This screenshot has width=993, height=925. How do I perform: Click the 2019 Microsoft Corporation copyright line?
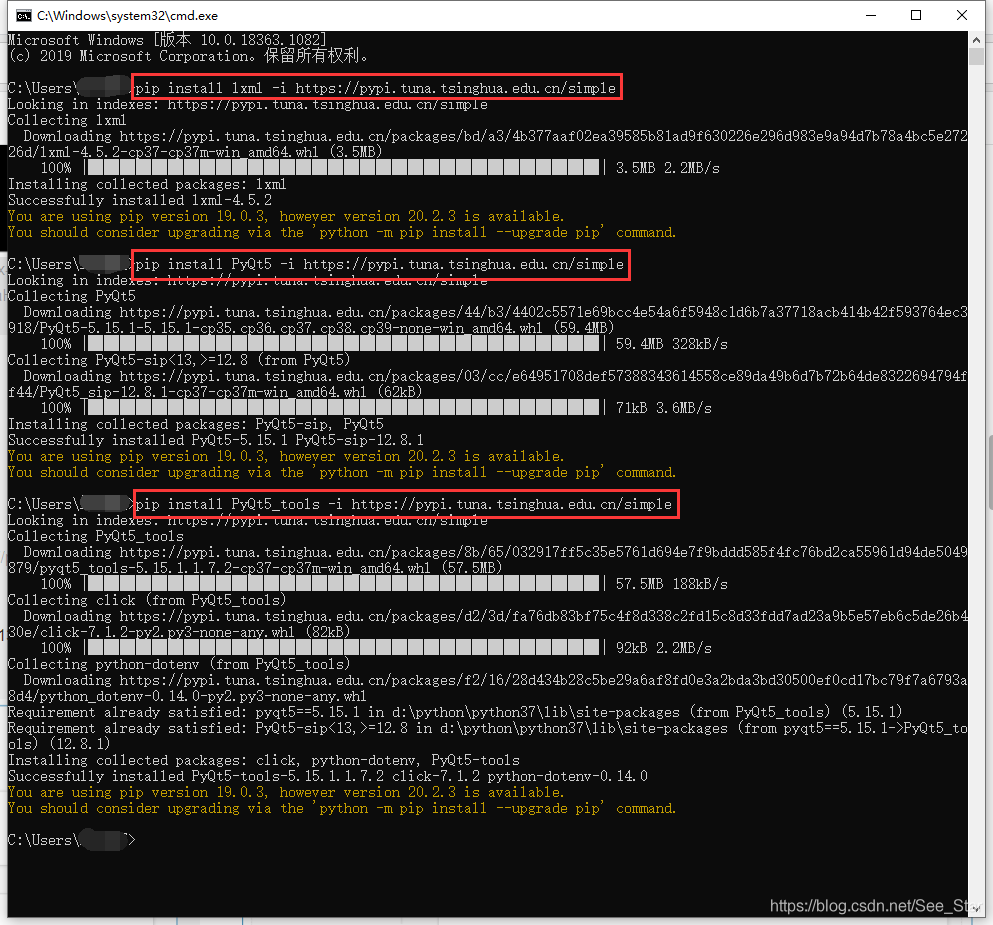pyautogui.click(x=188, y=56)
